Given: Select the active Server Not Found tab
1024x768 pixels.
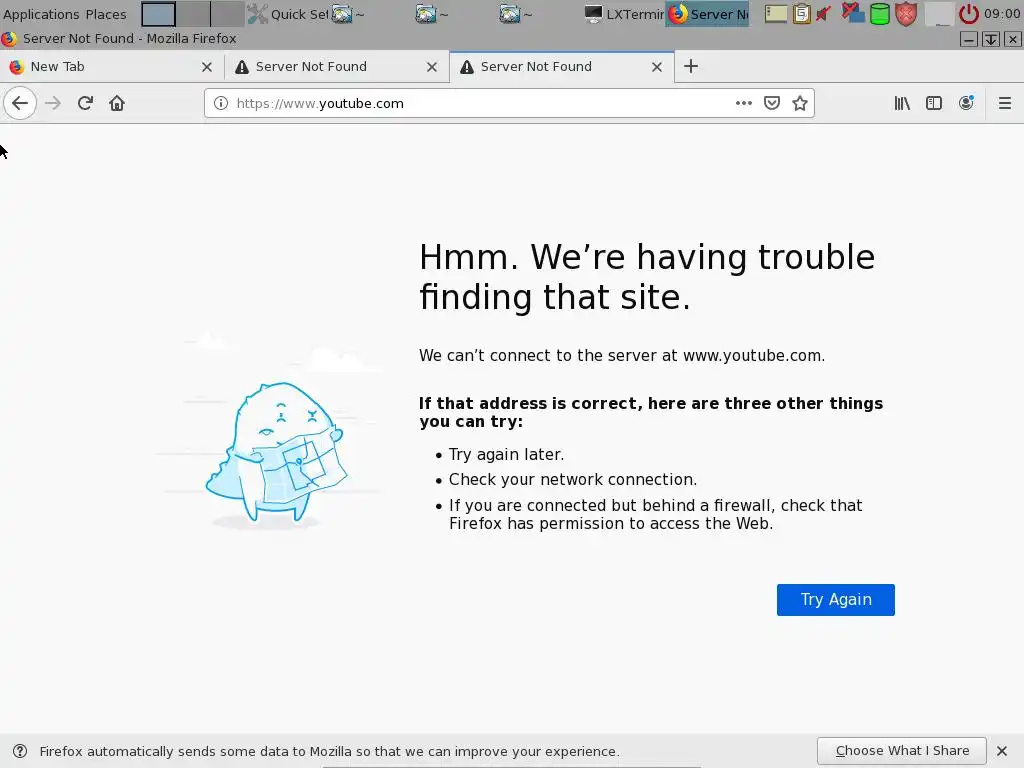Looking at the screenshot, I should [x=562, y=67].
